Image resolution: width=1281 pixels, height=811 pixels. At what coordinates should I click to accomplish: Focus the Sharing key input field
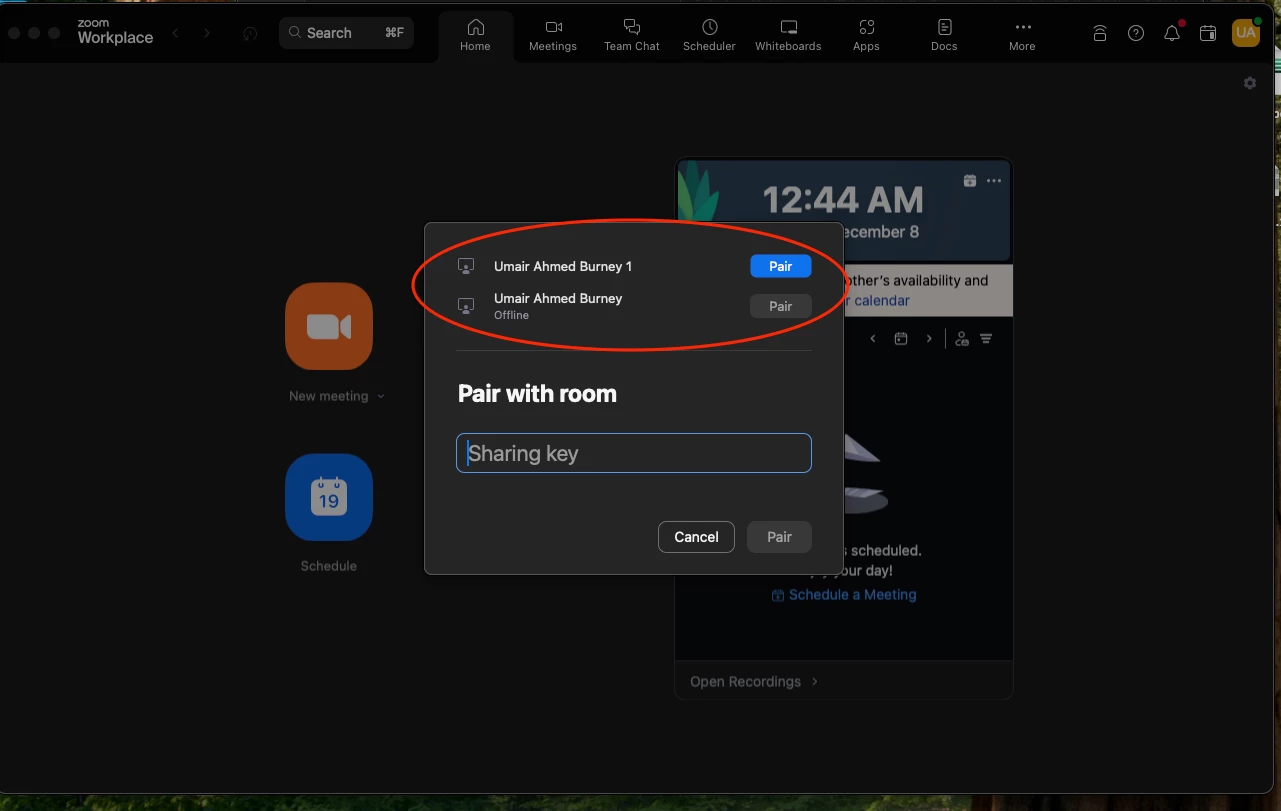click(633, 453)
